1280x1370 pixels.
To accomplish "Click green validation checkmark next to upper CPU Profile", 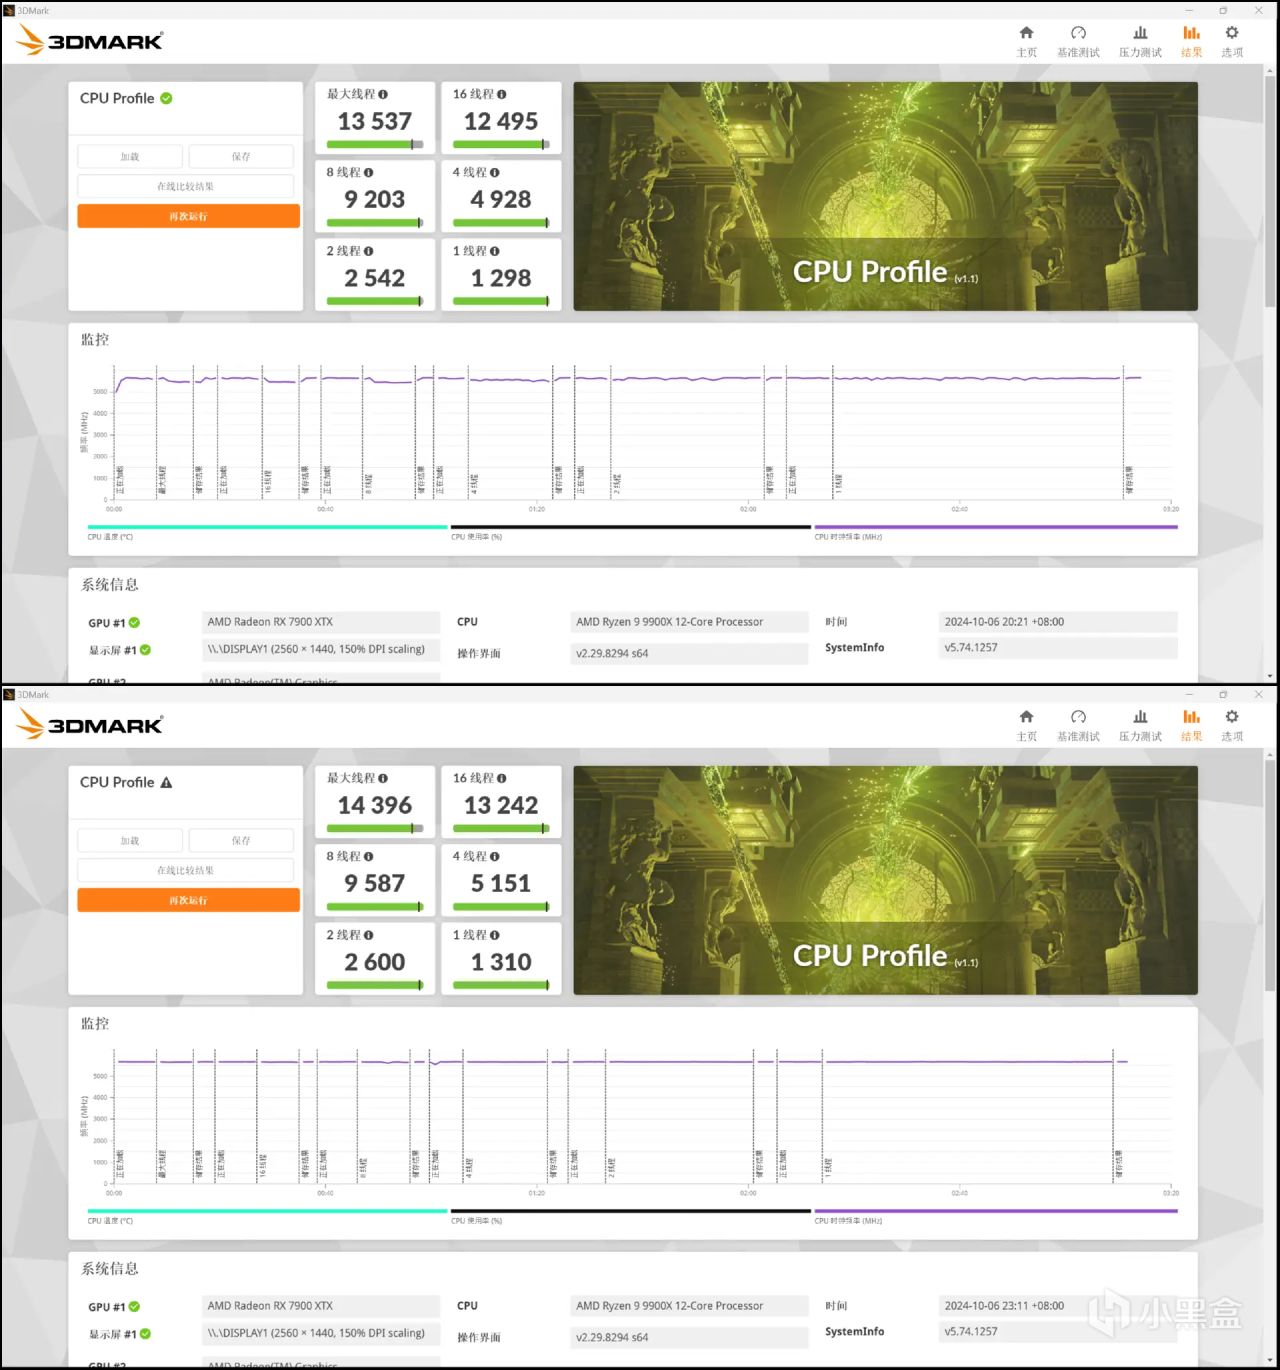I will (166, 98).
